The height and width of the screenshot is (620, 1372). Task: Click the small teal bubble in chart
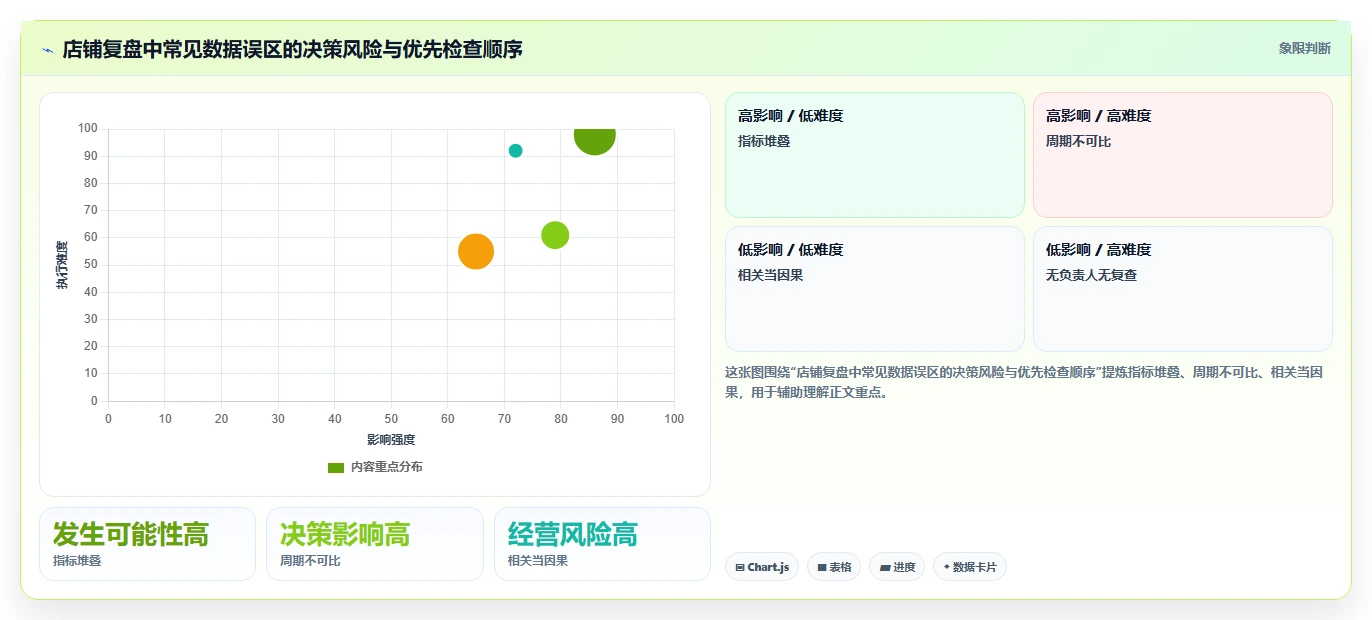(x=515, y=151)
